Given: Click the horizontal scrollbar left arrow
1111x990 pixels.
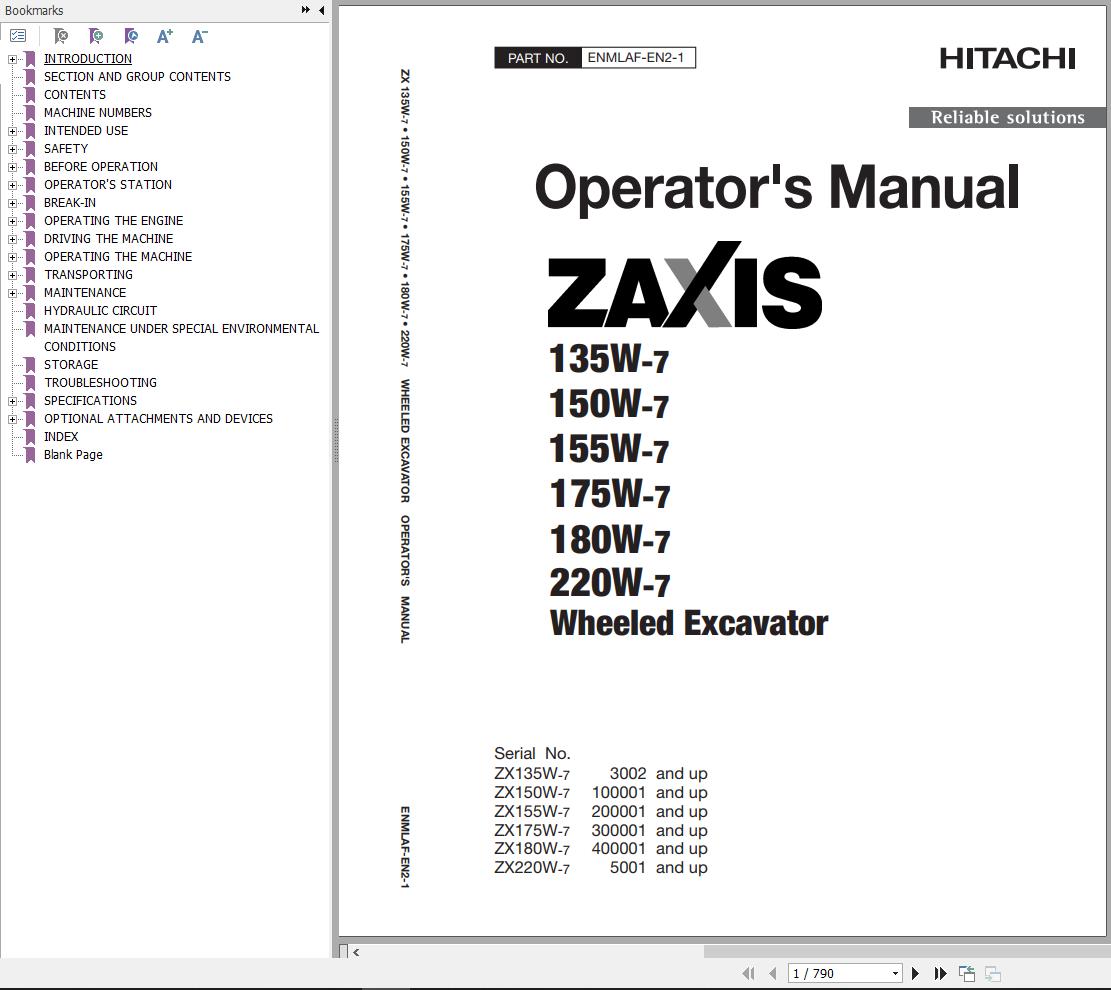Looking at the screenshot, I should pyautogui.click(x=356, y=952).
